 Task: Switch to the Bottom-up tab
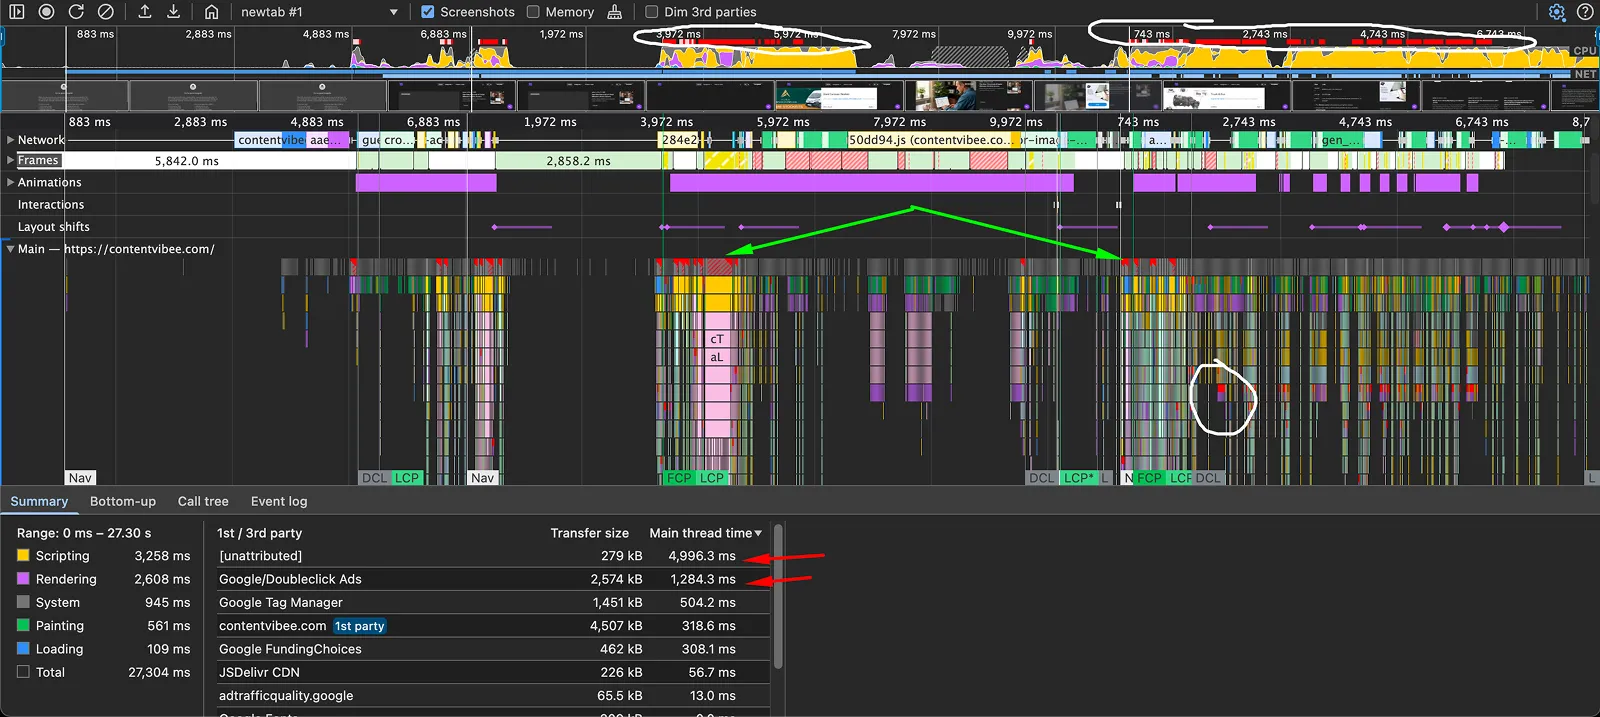tap(123, 501)
